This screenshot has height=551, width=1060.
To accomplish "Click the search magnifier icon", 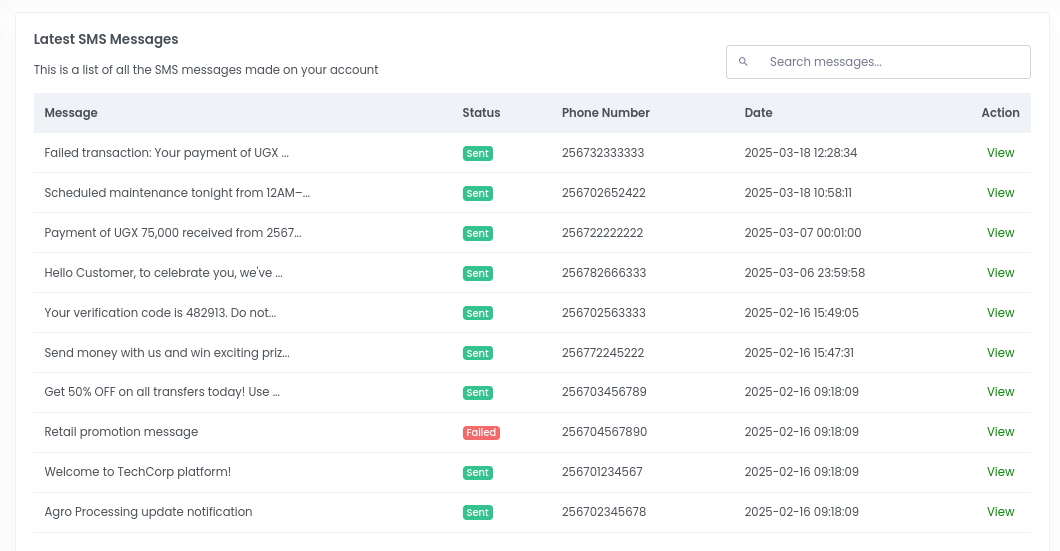I will tap(743, 62).
